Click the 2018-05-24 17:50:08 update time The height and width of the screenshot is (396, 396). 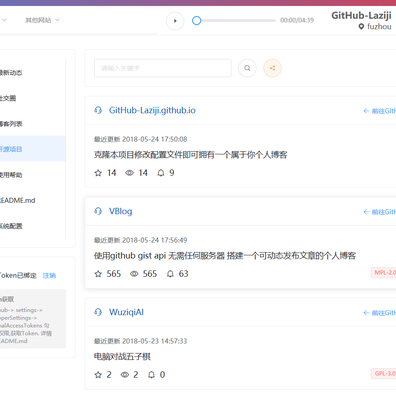pos(155,139)
